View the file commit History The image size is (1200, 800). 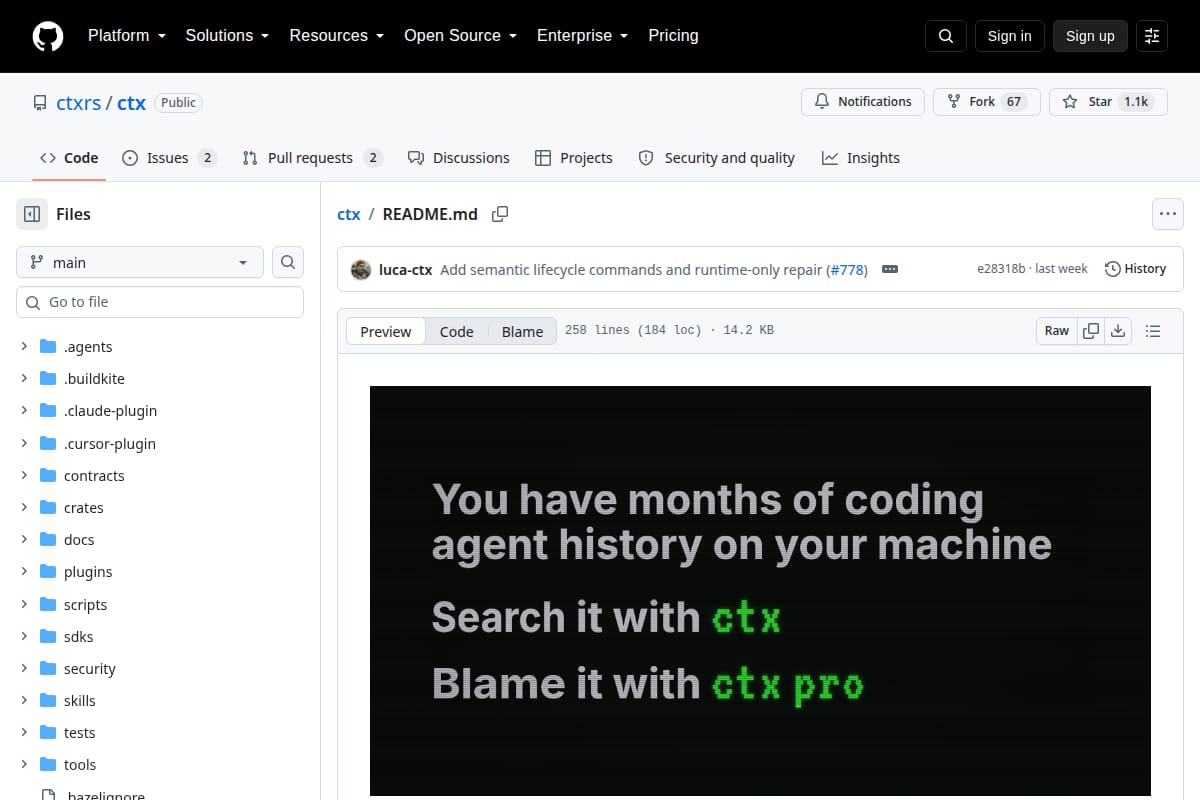point(1135,269)
